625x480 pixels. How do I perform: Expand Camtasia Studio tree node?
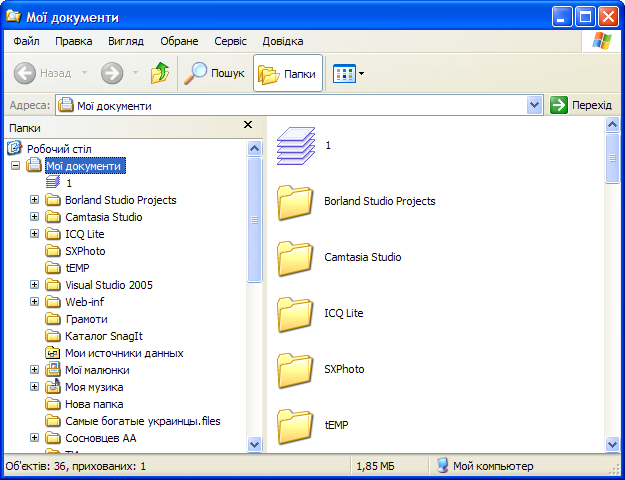coord(35,217)
